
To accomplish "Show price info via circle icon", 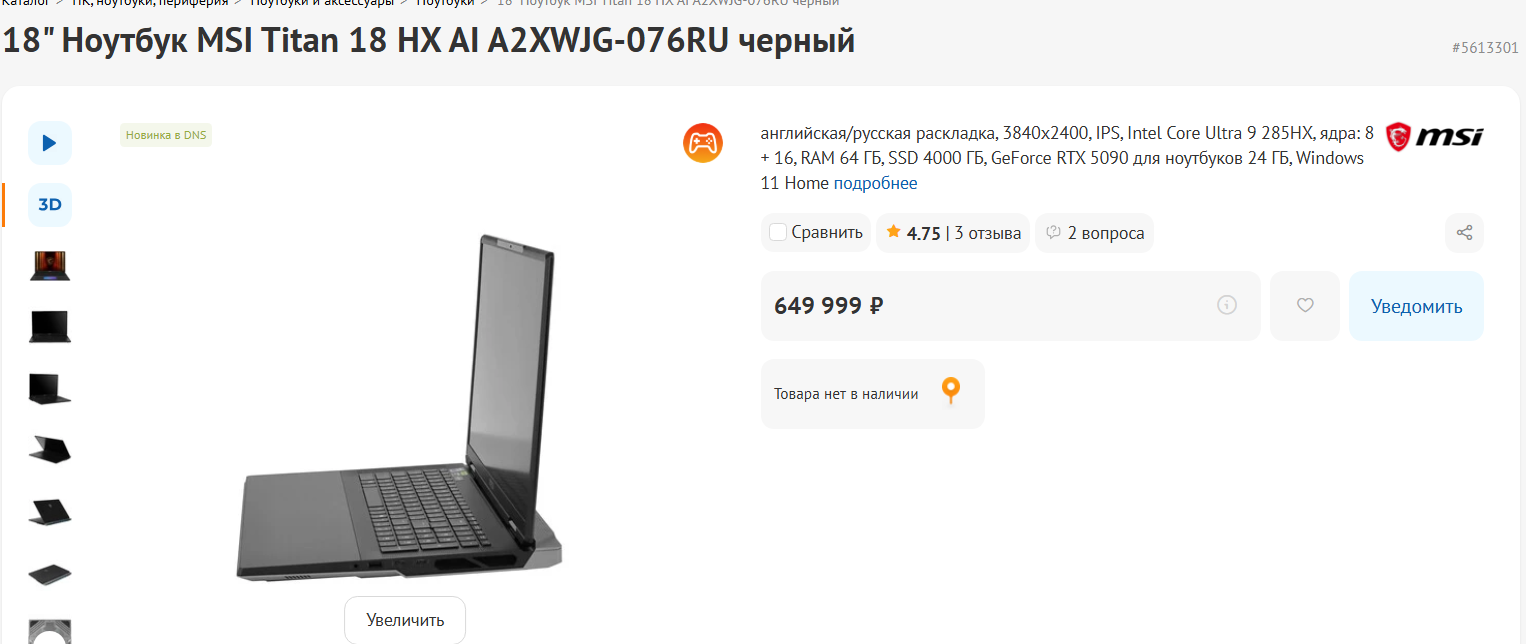I will point(1227,305).
